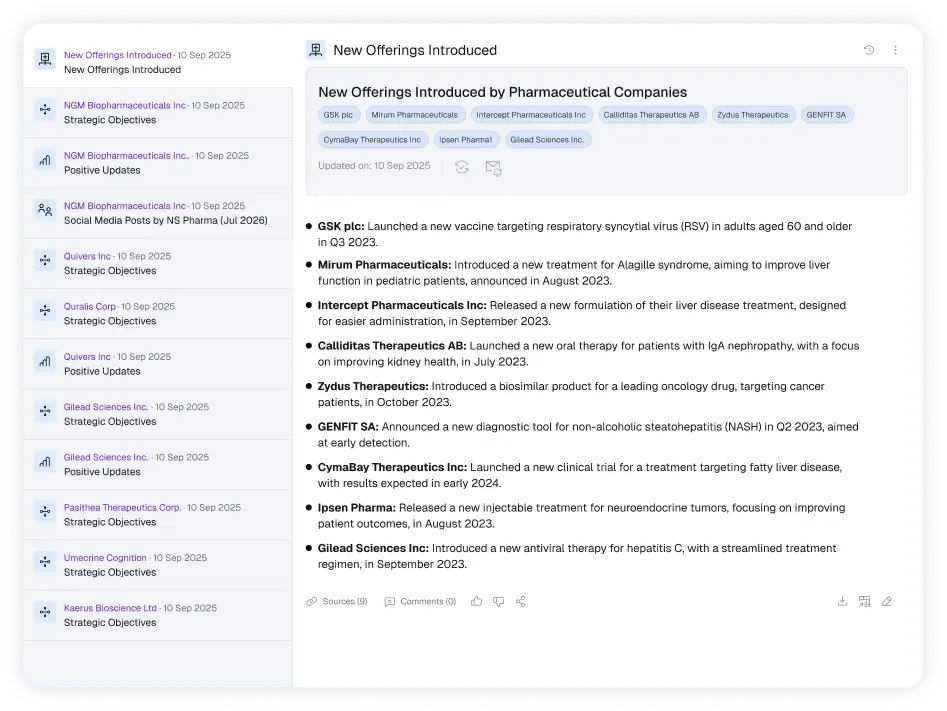Screen dimensions: 947x711
Task: Select the Zydus Therapeutics tag
Action: (x=753, y=115)
